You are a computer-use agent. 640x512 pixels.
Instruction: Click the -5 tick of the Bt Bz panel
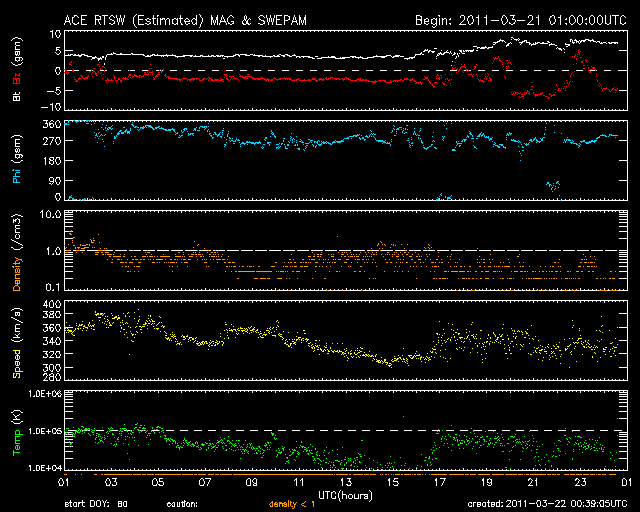coord(53,89)
